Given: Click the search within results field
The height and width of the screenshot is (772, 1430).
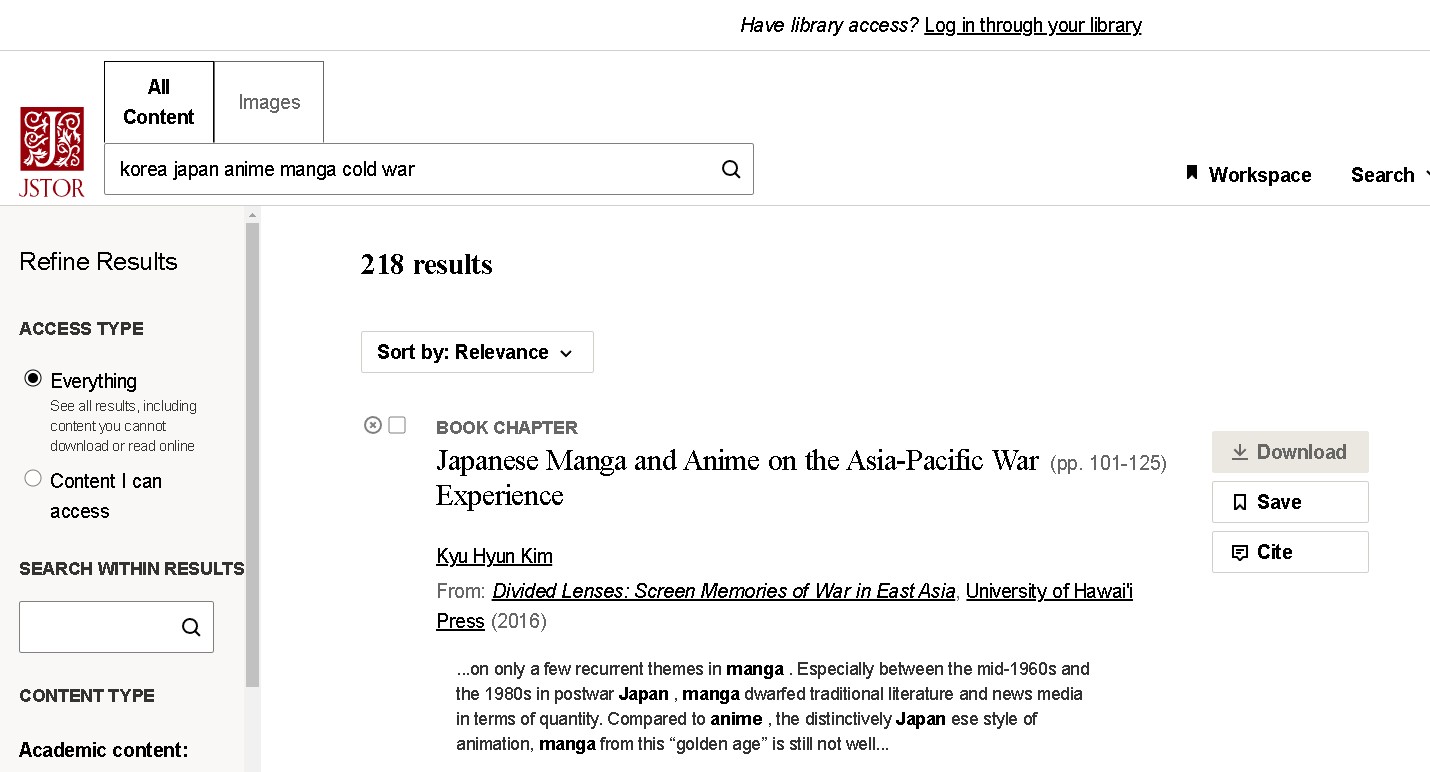Looking at the screenshot, I should pos(98,627).
